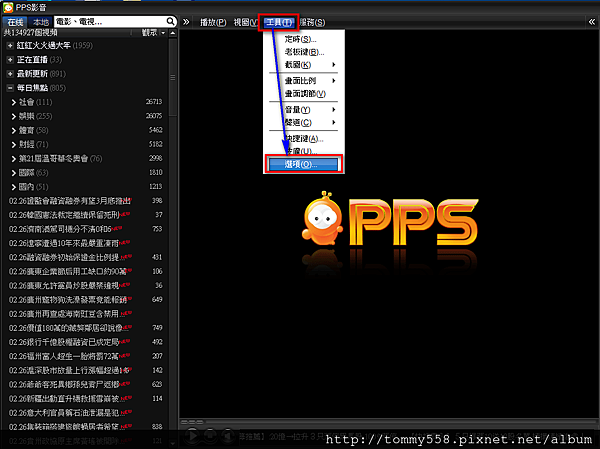Expand the 社會 (111) subcategory
This screenshot has width=600, height=449.
pos(14,102)
